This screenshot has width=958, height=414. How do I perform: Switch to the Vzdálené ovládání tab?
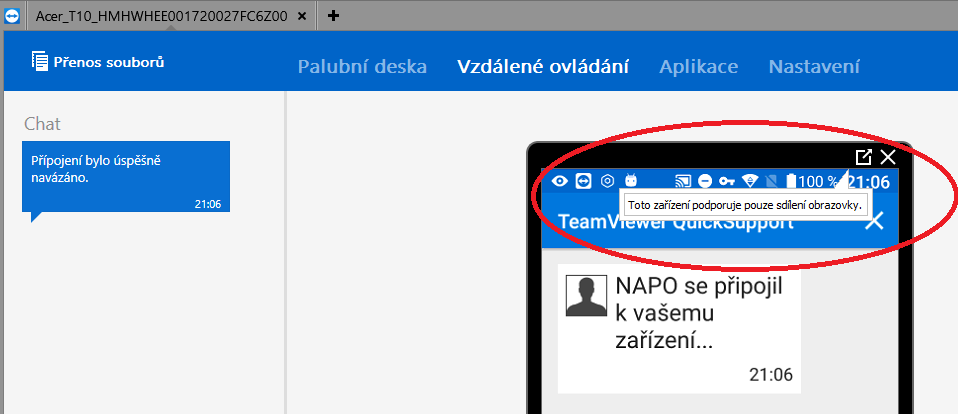click(542, 67)
